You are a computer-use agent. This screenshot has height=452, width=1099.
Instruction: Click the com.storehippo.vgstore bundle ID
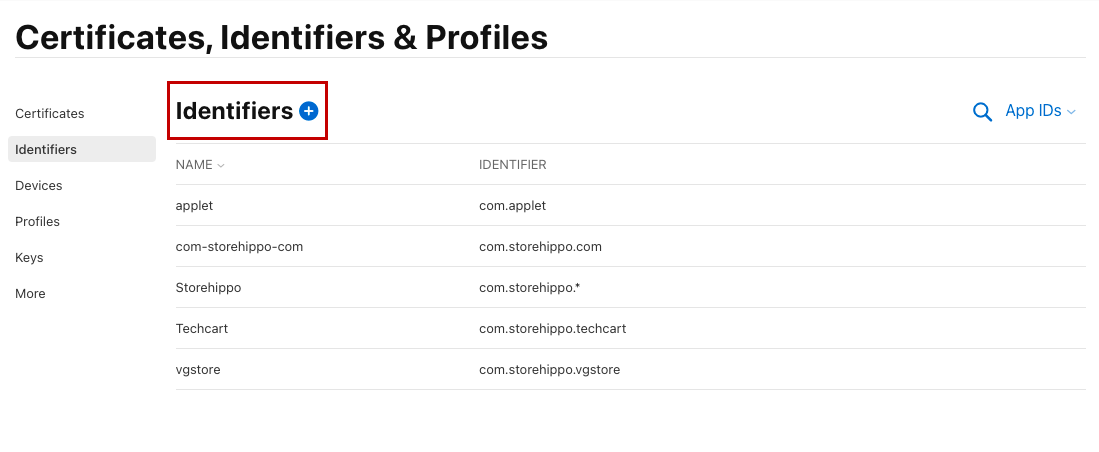tap(549, 370)
